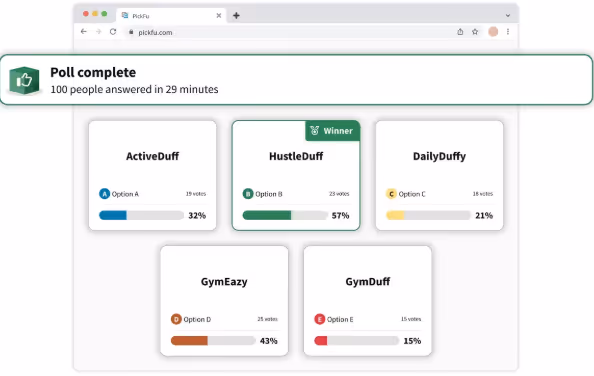Click the green macOS fullscreen button
The image size is (594, 376).
pos(104,14)
